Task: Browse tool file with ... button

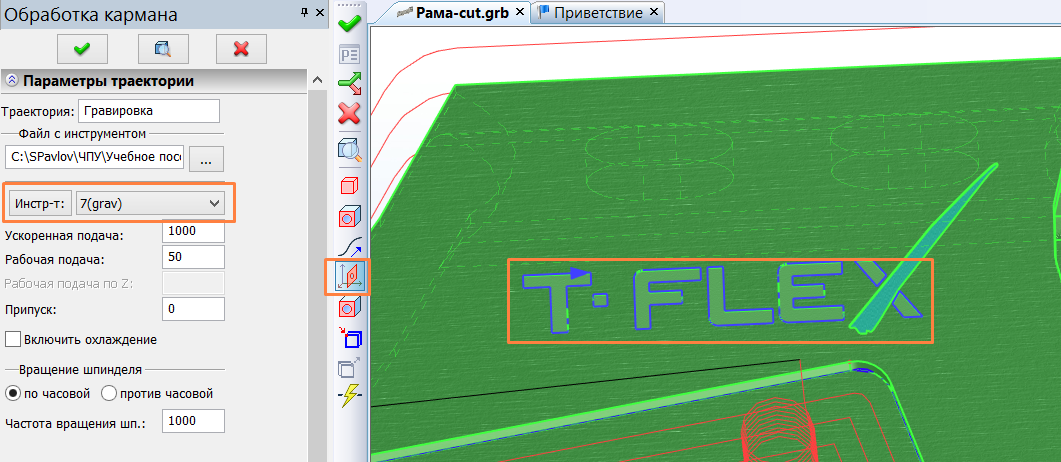Action: pyautogui.click(x=206, y=159)
